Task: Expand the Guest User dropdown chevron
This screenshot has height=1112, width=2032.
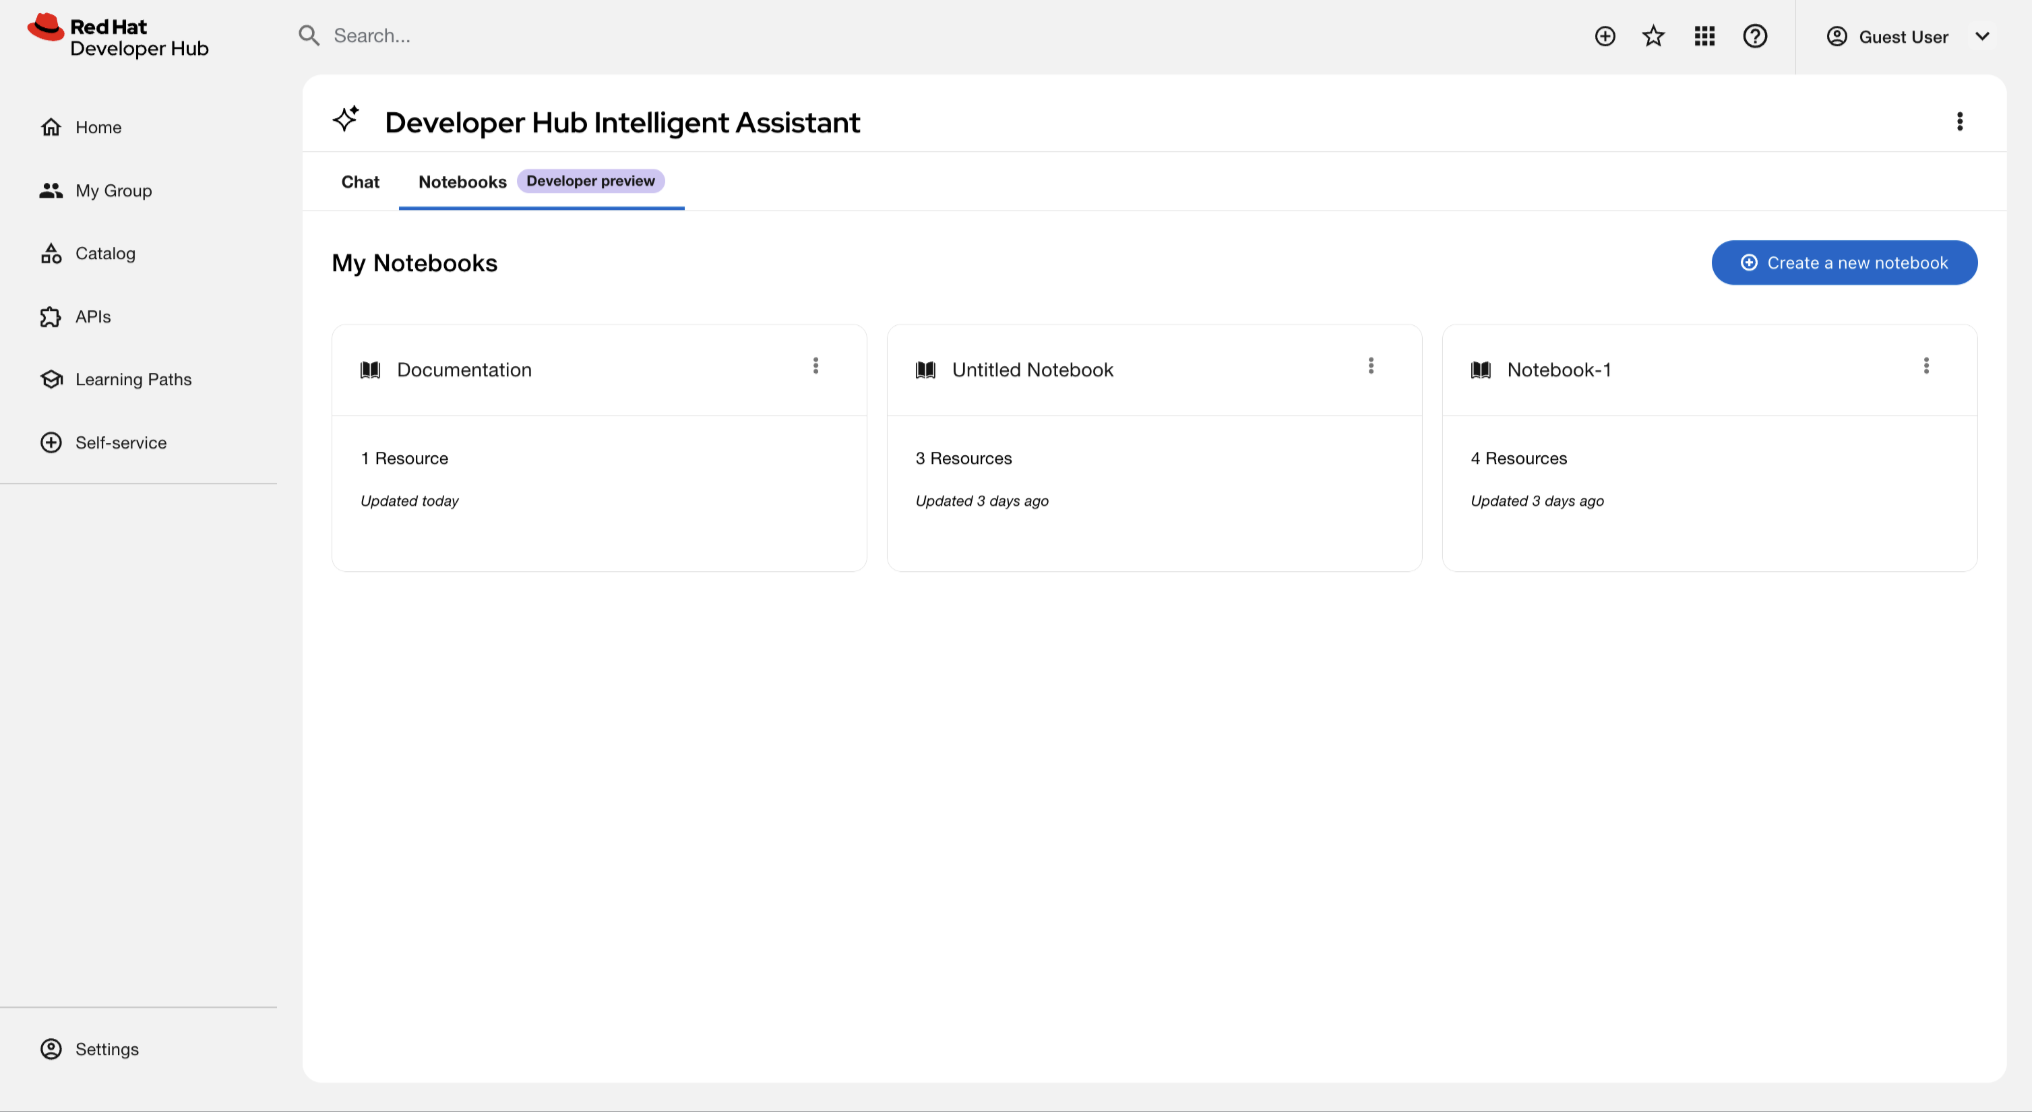Action: tap(1982, 36)
